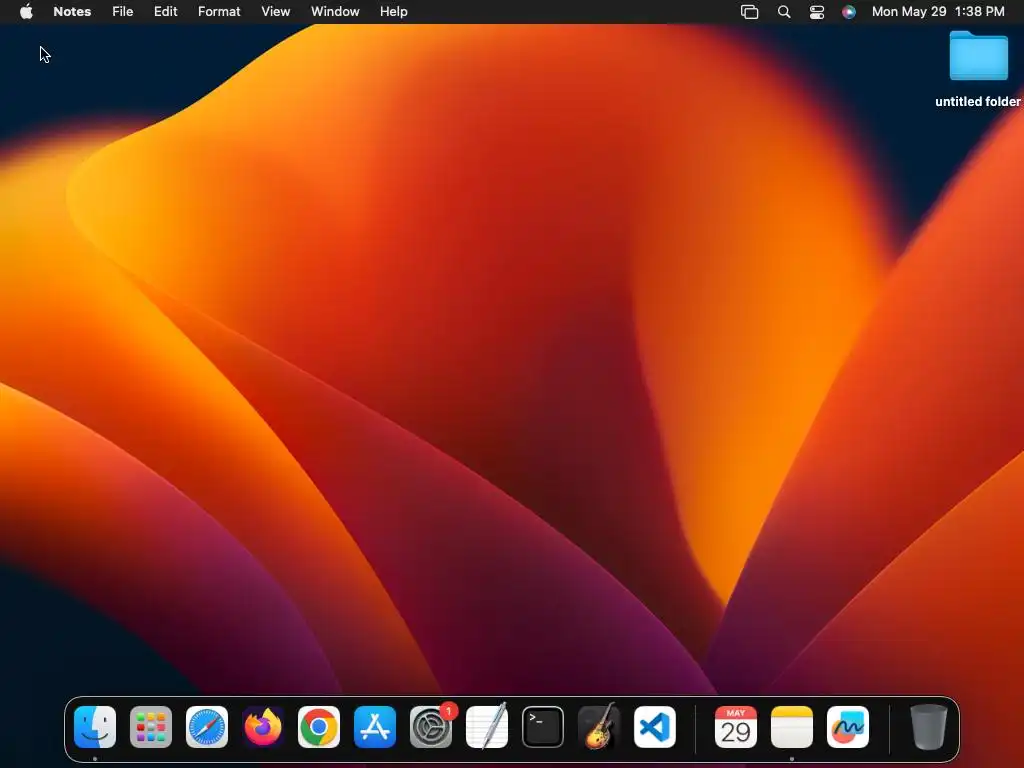Open the App Store icon
Screen dimensions: 1024x768
375,727
